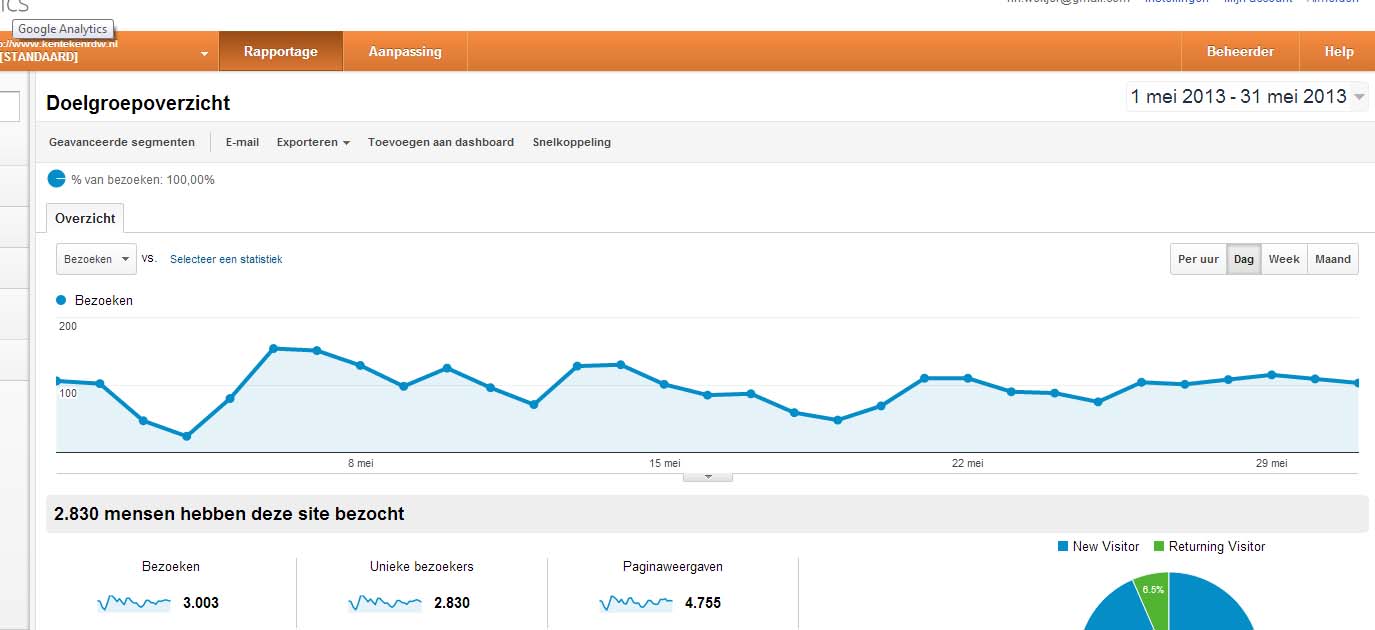The image size is (1375, 630).
Task: Click the sidebar search input field
Action: pyautogui.click(x=9, y=106)
